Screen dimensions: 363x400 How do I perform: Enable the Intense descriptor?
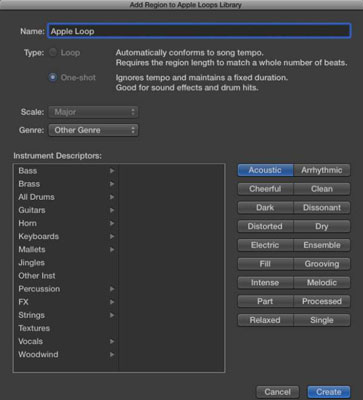[265, 283]
